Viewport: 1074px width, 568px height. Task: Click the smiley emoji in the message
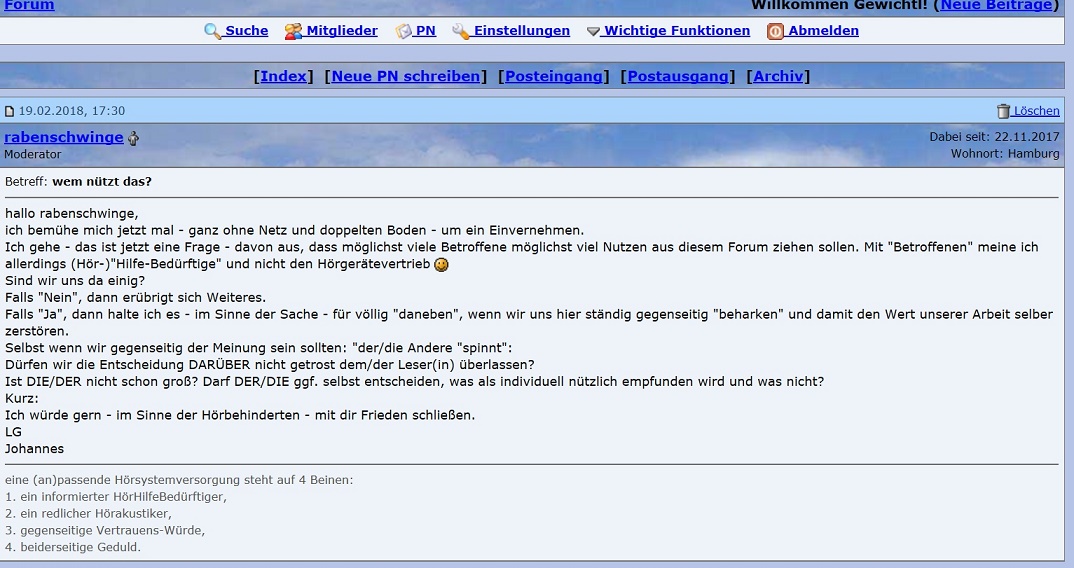[441, 265]
